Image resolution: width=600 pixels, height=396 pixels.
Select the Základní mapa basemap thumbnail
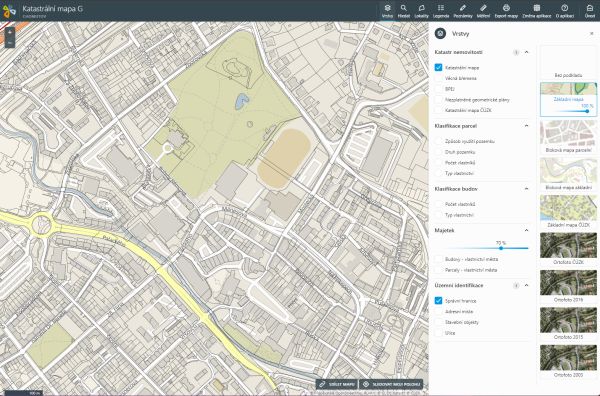568,89
